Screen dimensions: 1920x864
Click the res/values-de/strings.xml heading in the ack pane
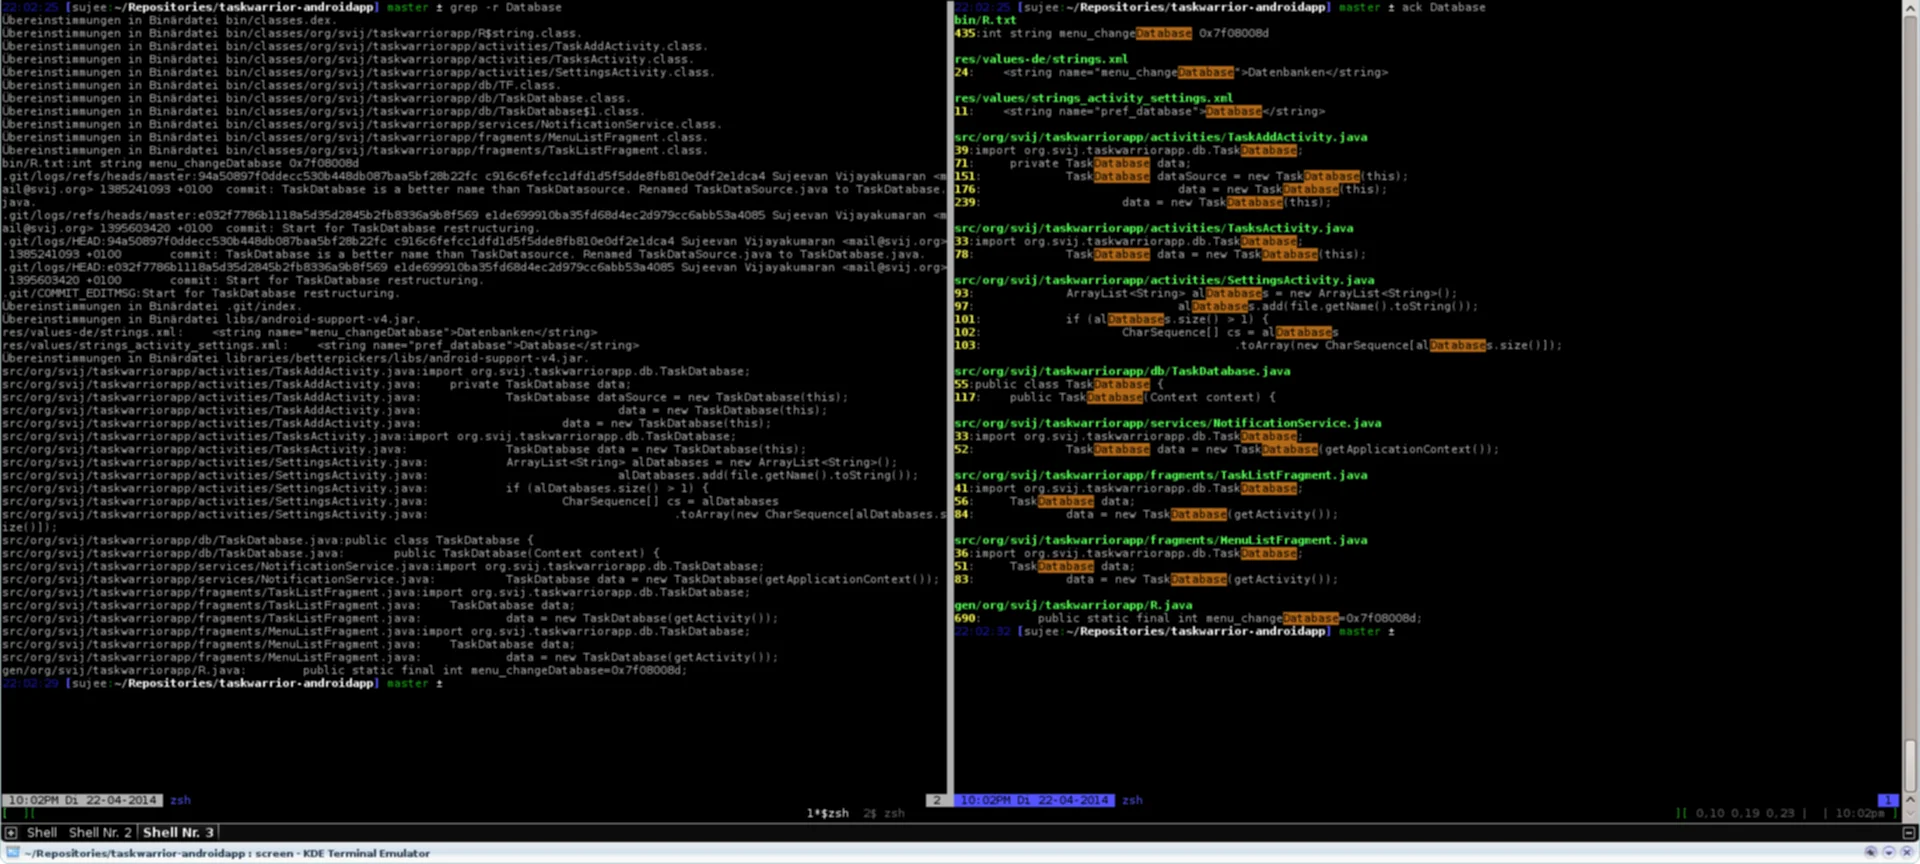click(1041, 59)
